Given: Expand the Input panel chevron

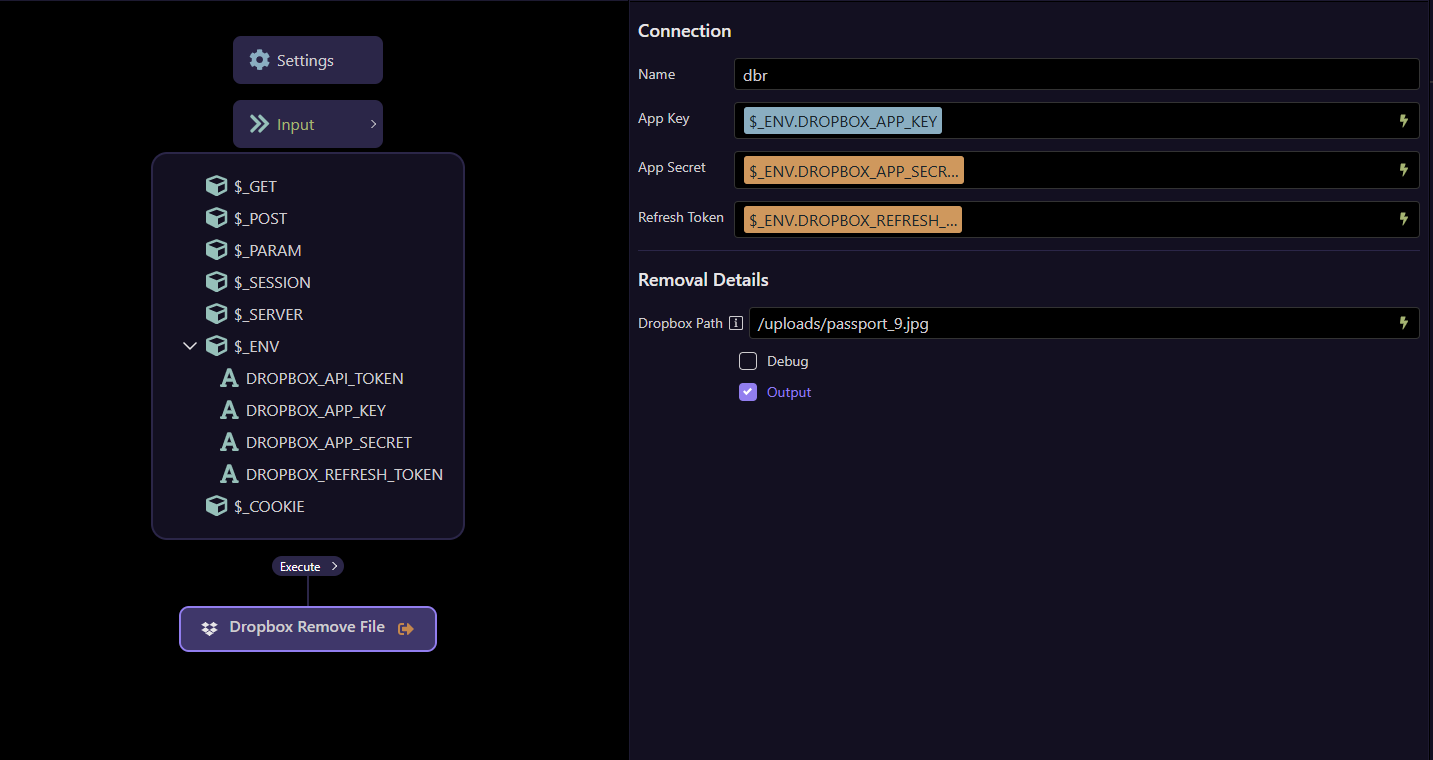Looking at the screenshot, I should point(373,124).
